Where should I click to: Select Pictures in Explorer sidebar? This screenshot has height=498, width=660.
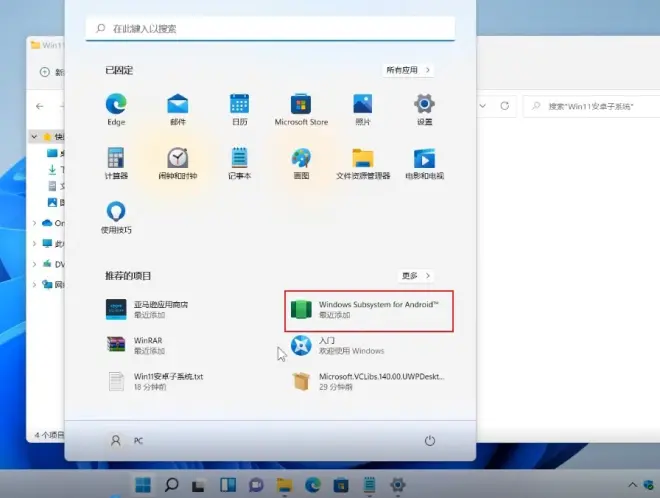(x=55, y=202)
